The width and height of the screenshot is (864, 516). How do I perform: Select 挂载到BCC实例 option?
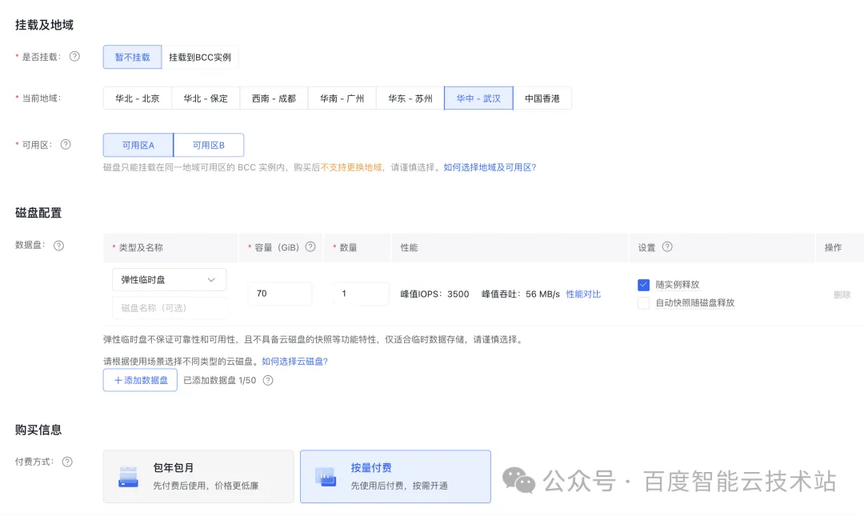[x=200, y=58]
